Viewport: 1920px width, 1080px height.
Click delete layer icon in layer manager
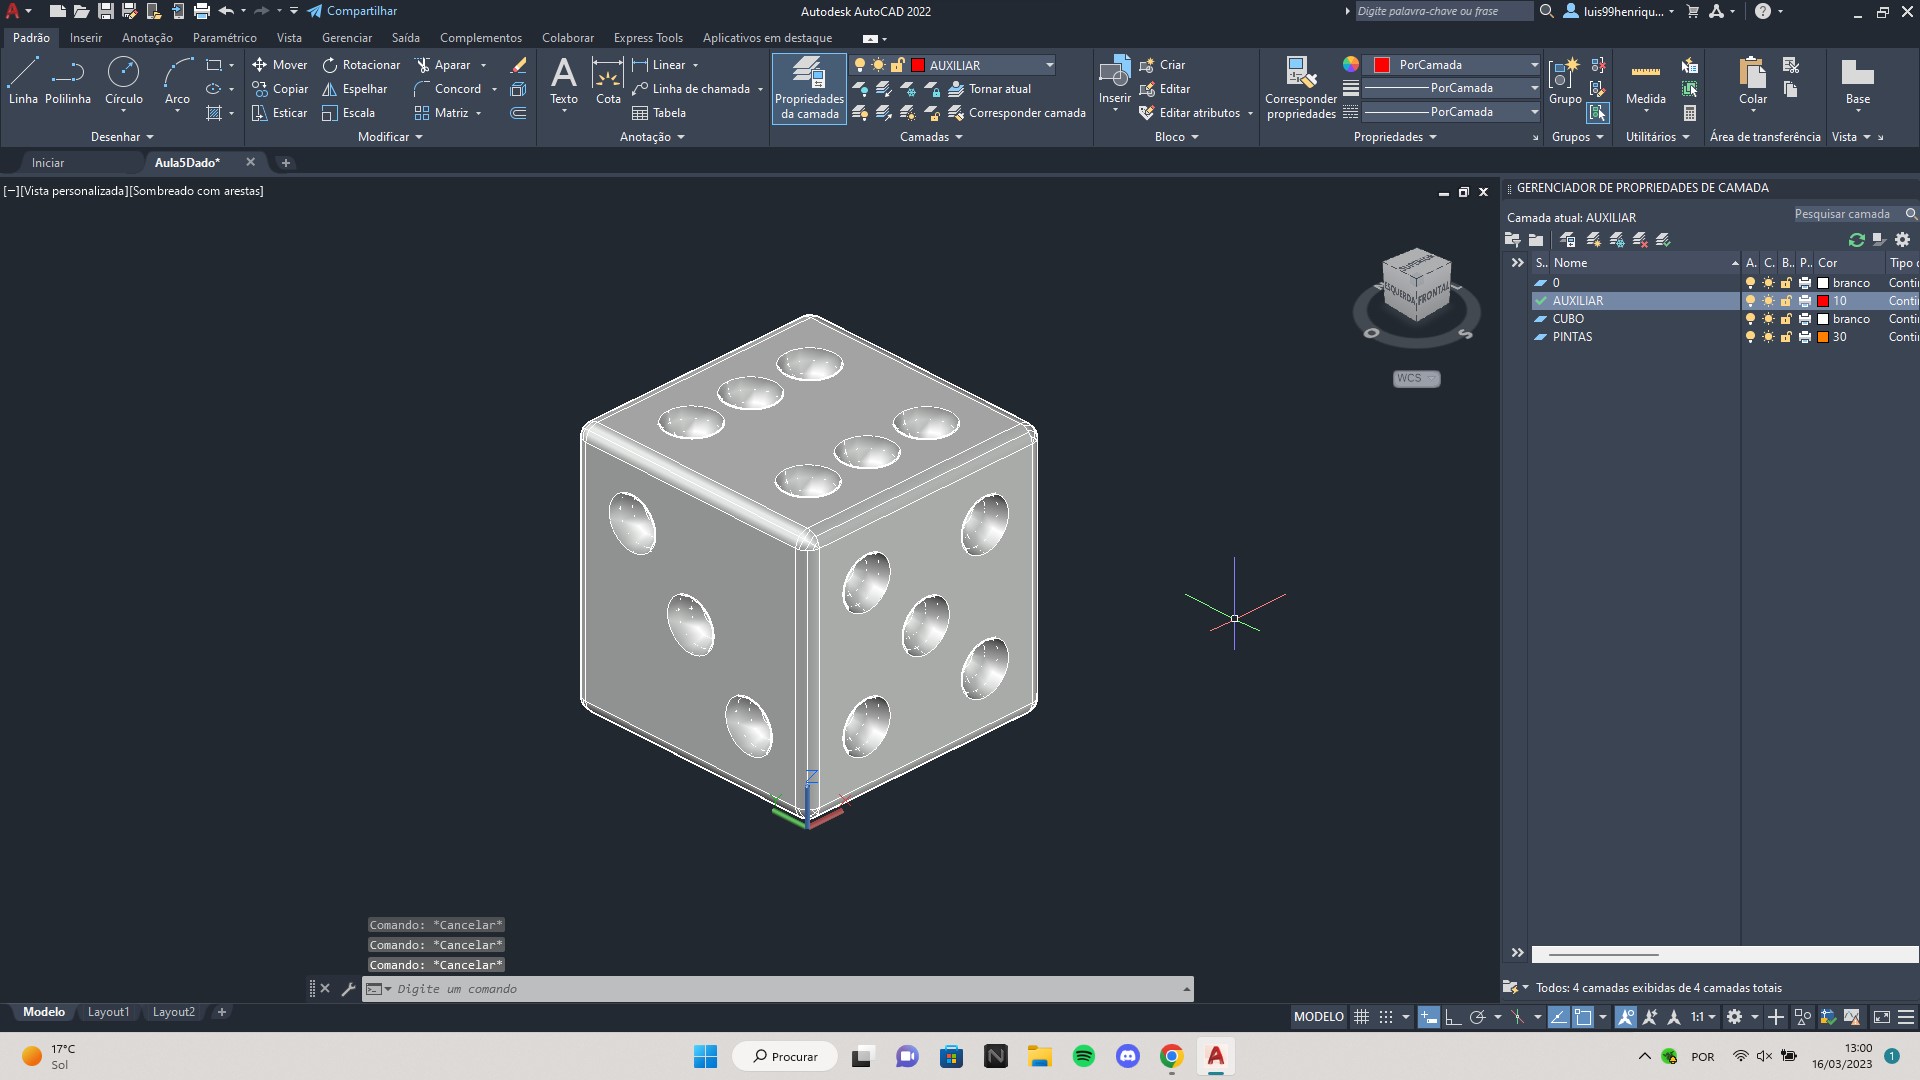coord(1640,240)
